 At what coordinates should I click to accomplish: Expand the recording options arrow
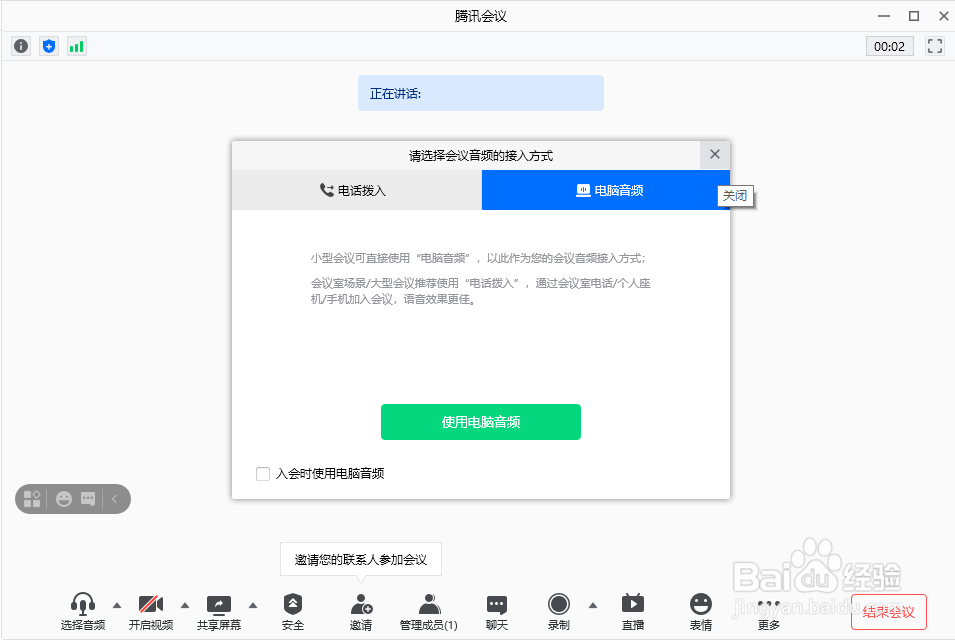593,605
